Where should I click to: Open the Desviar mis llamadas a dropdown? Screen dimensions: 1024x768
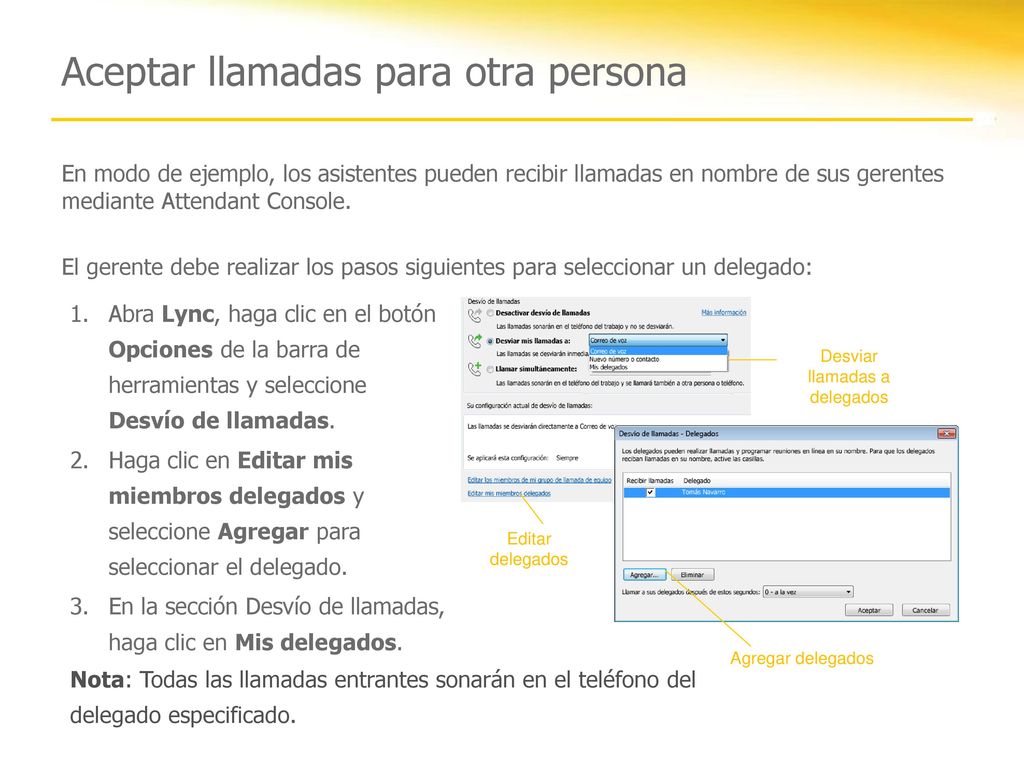658,340
